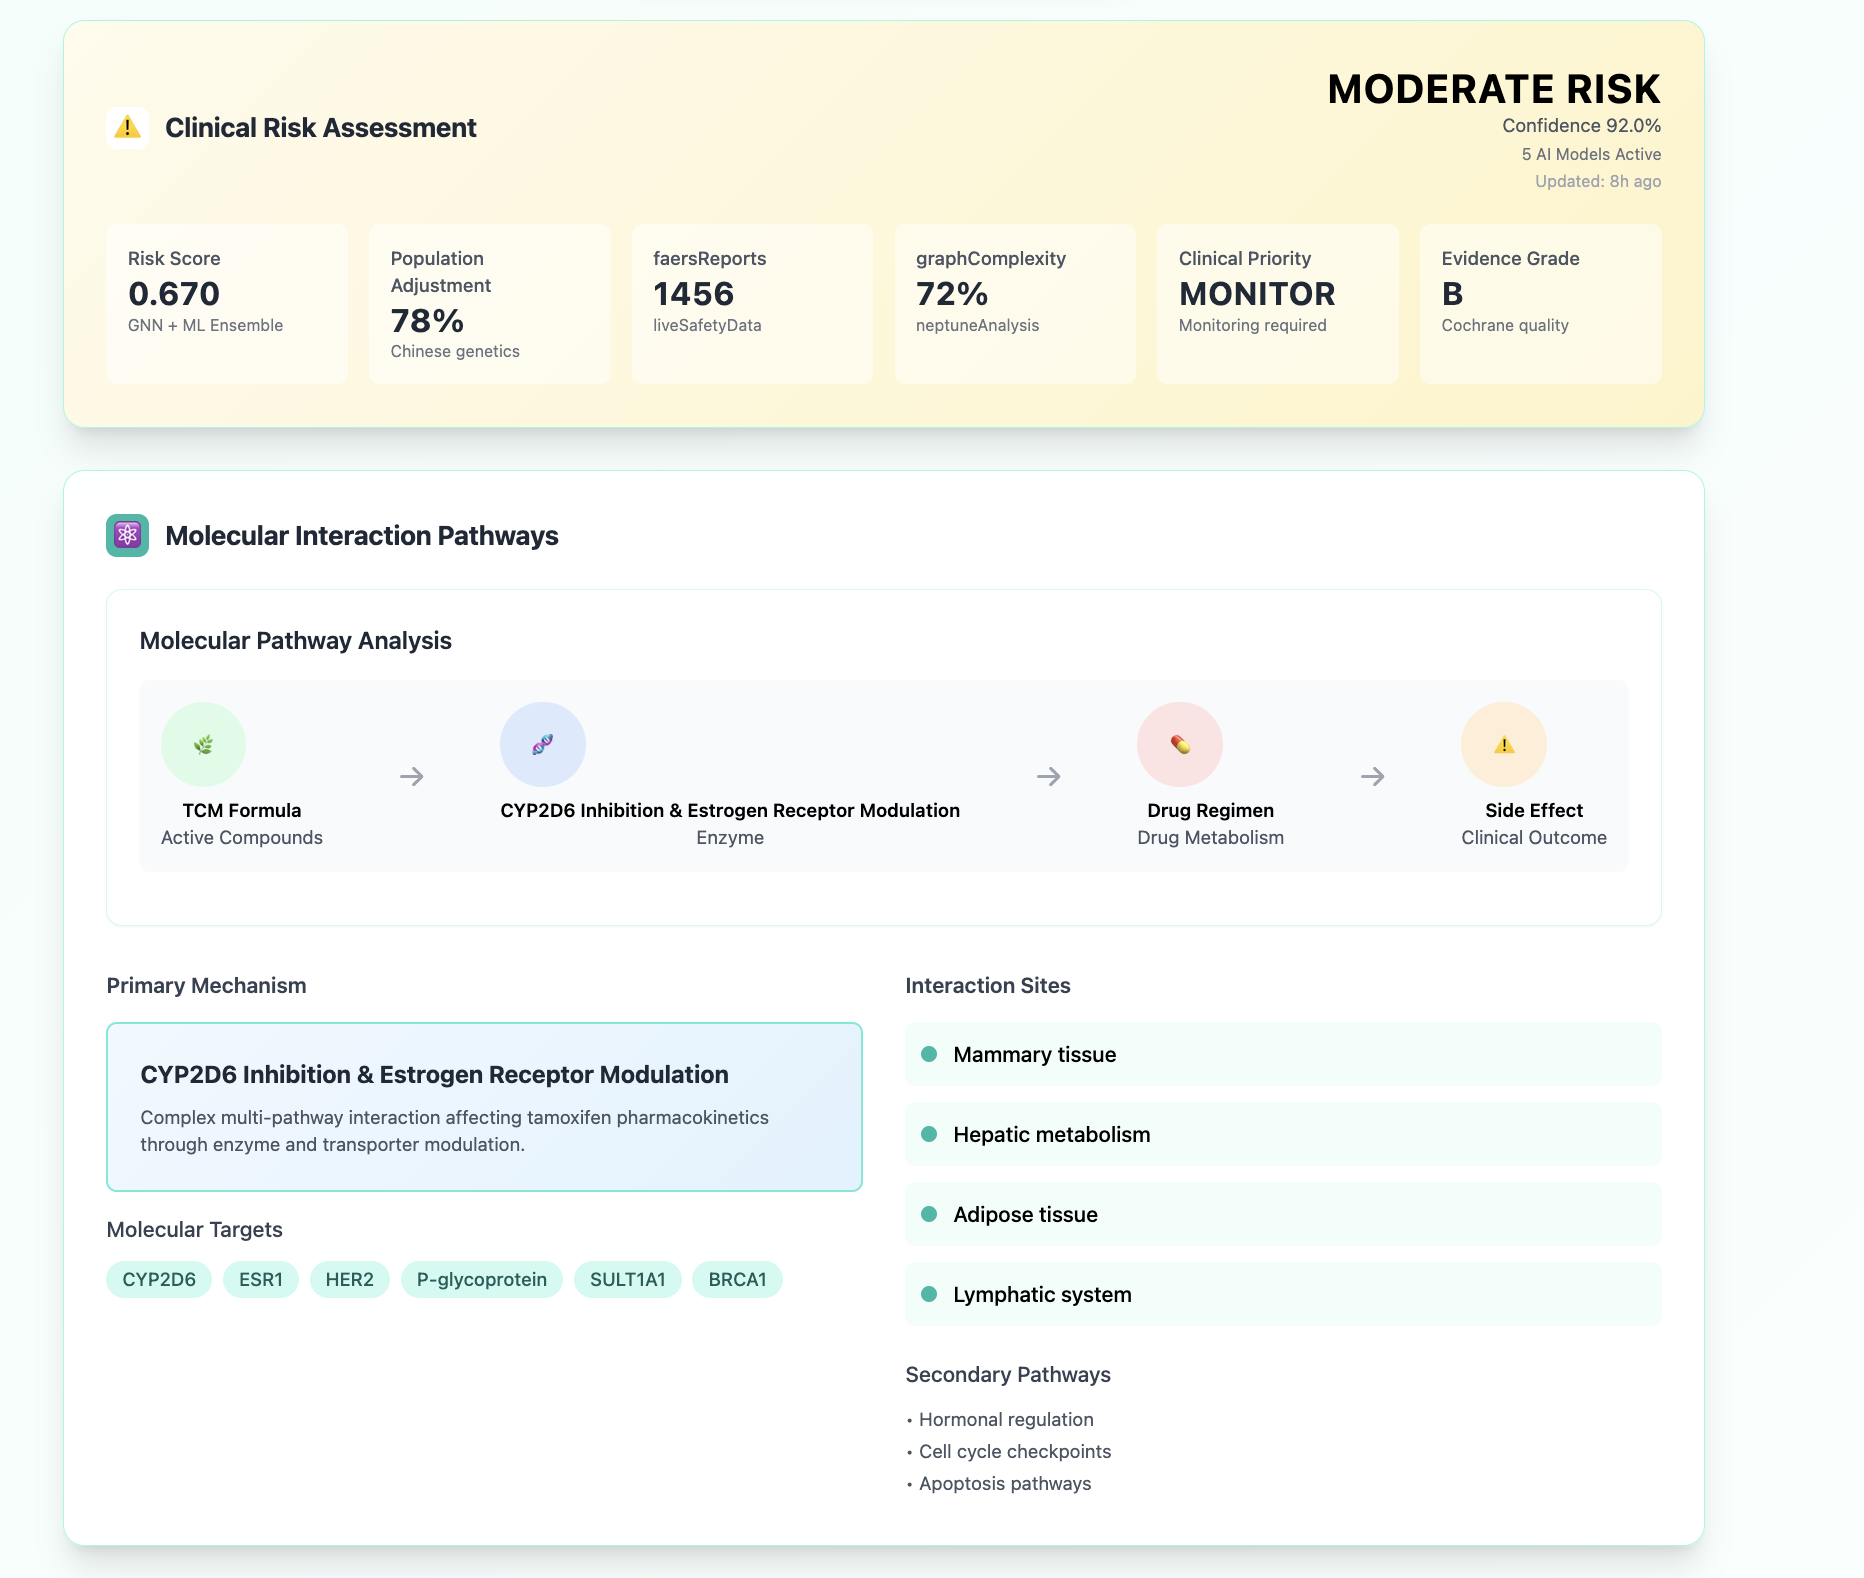Click the Clinical Risk Assessment title
This screenshot has width=1864, height=1578.
click(321, 128)
